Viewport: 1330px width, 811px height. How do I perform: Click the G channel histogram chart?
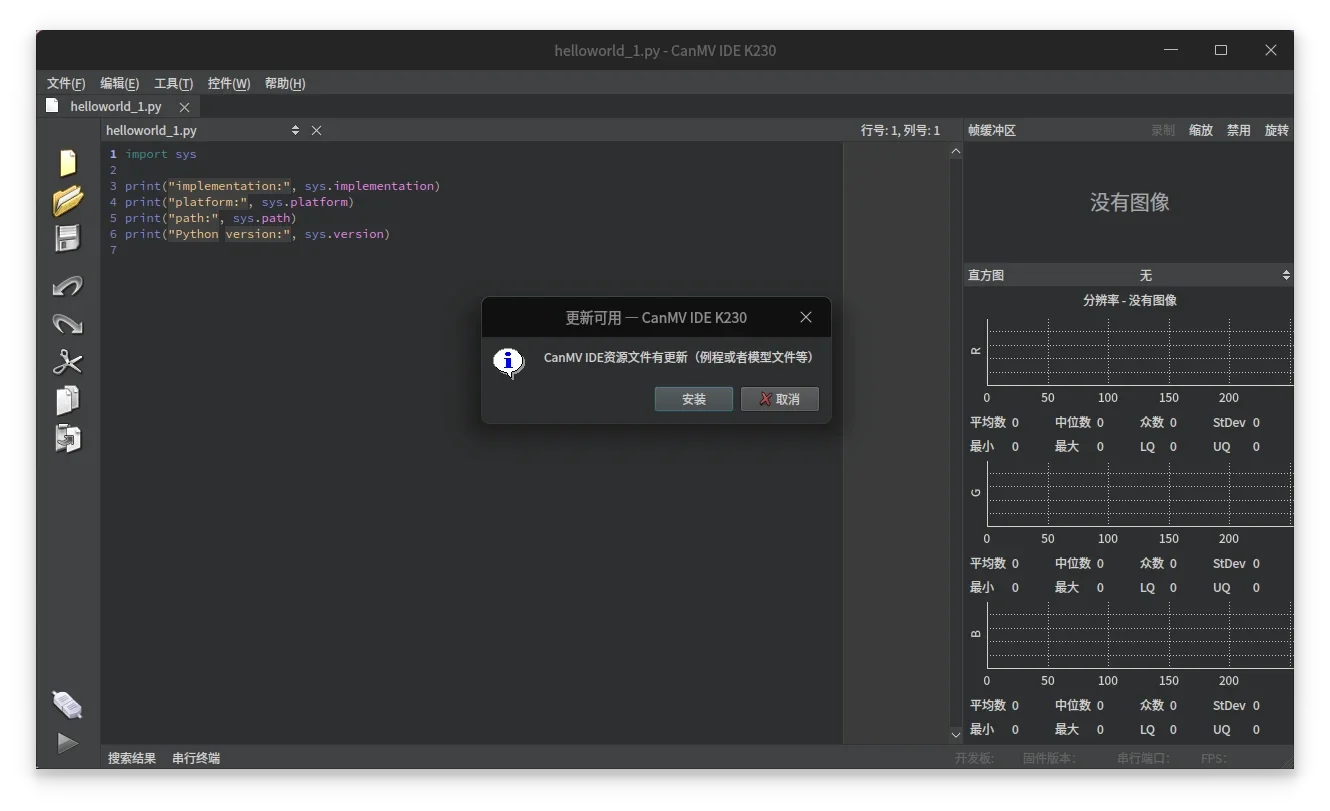pos(1139,493)
